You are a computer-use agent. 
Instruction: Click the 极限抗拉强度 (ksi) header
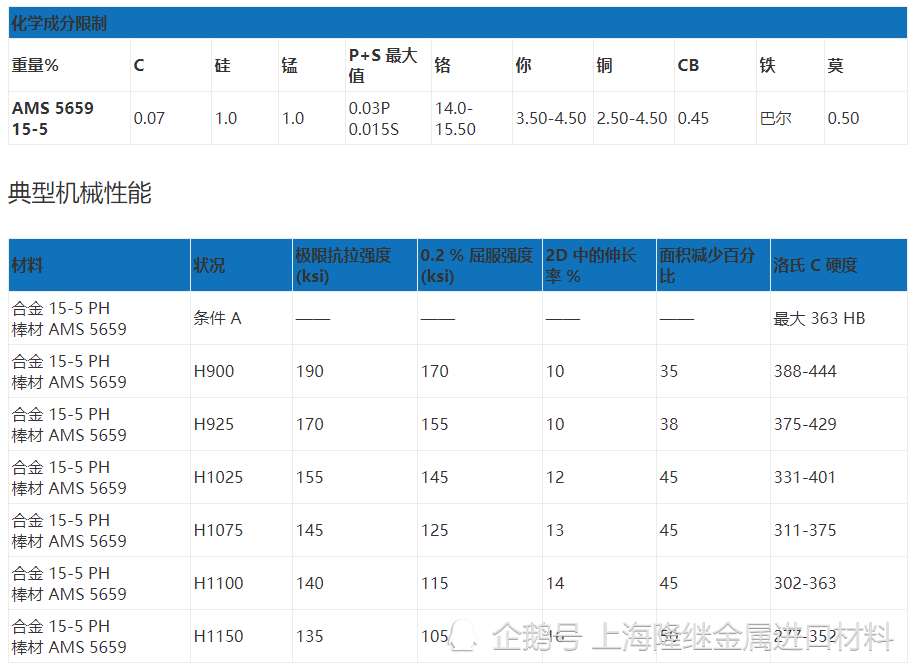346,264
